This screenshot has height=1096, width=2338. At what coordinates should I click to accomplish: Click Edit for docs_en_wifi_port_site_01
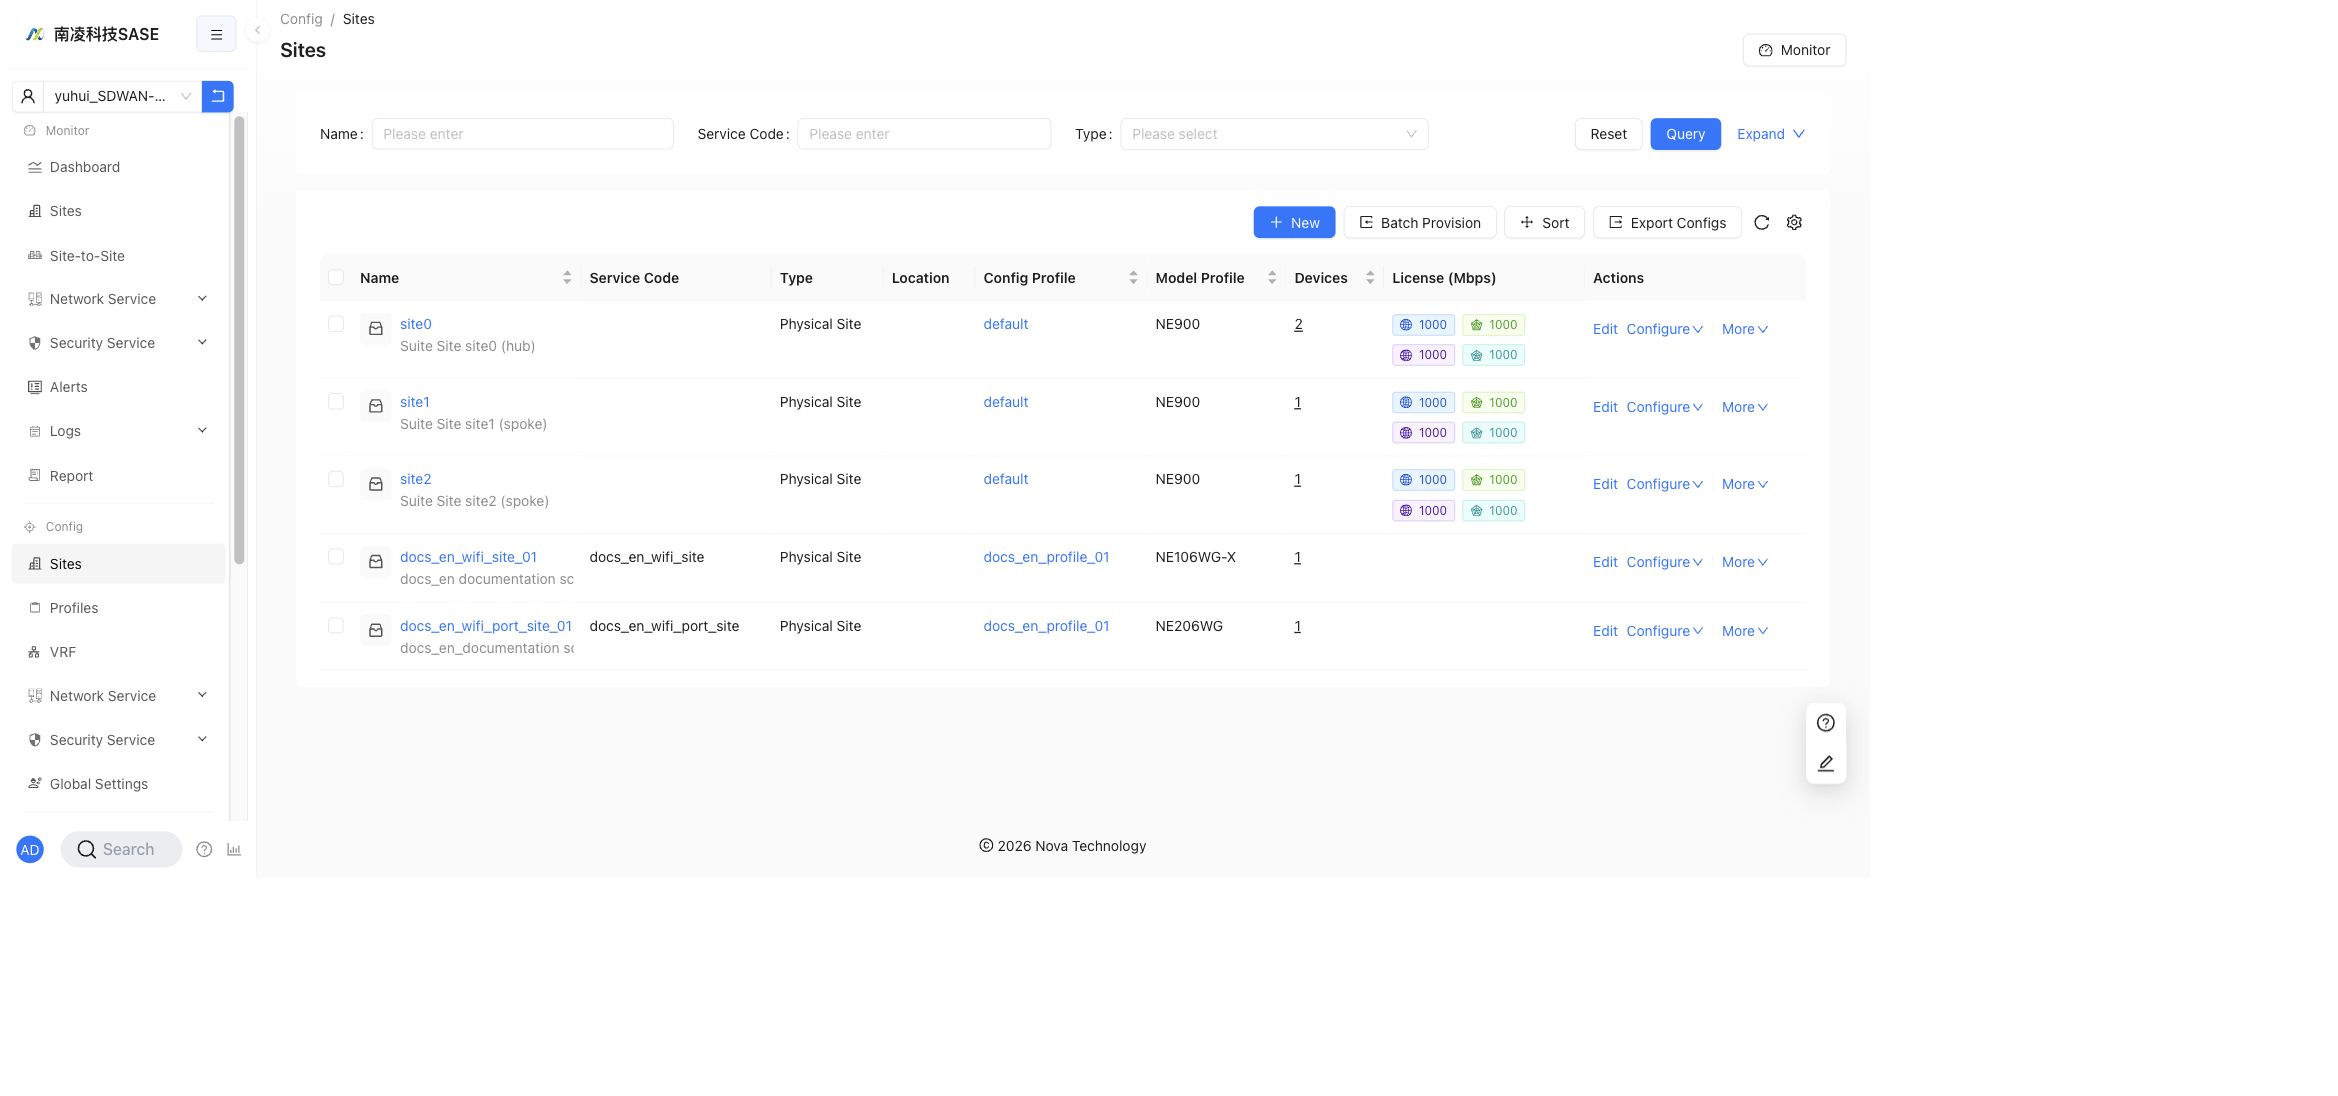[1605, 631]
